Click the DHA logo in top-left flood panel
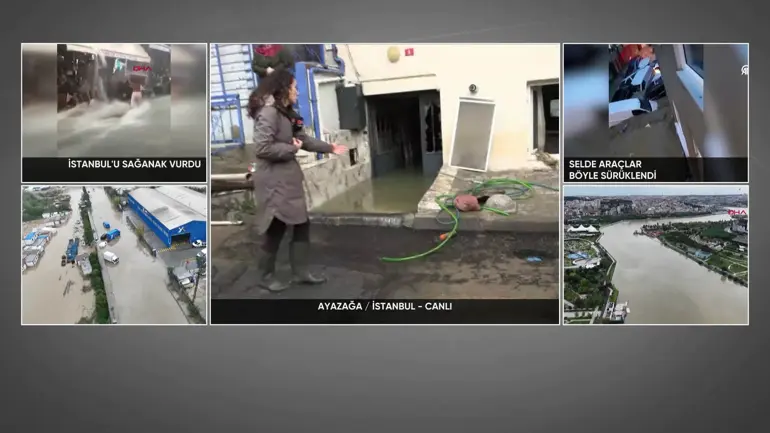 (x=142, y=68)
